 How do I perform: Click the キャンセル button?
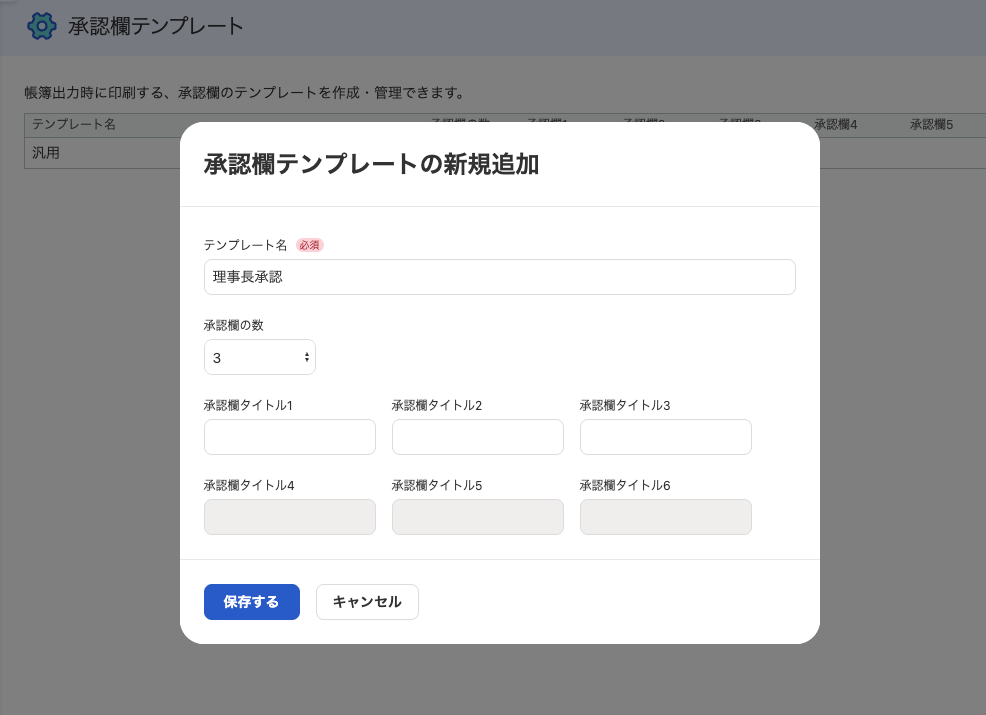pos(367,602)
